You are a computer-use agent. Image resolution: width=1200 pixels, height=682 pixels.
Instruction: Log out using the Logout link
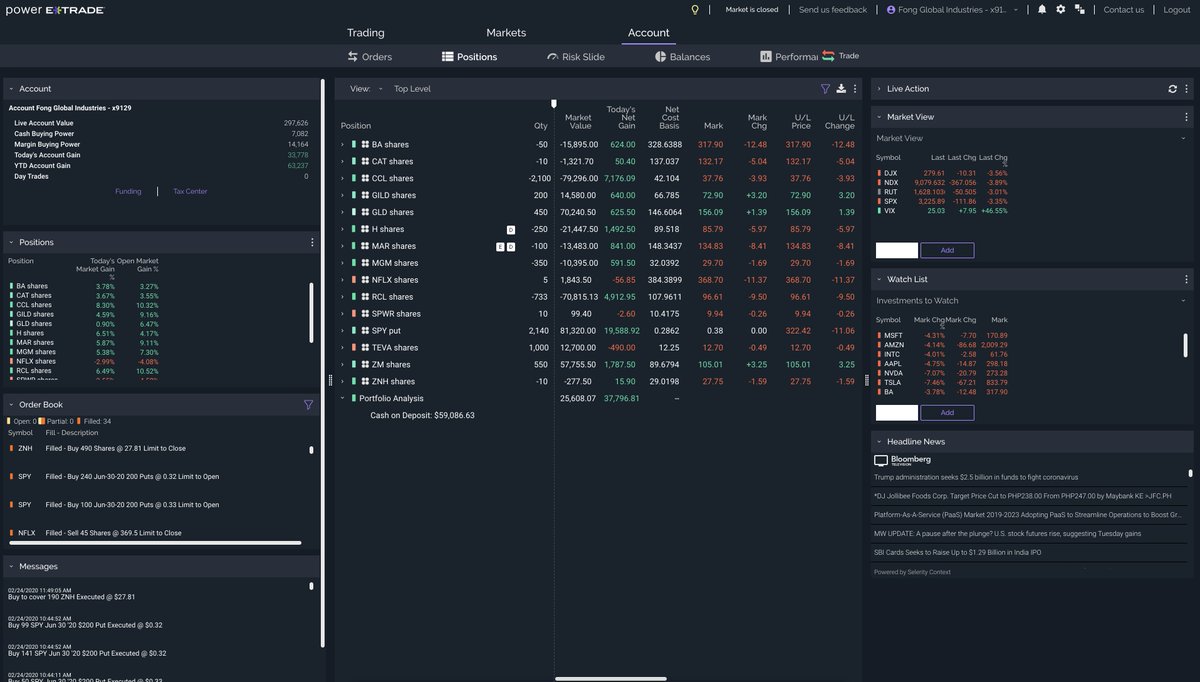(x=1177, y=9)
